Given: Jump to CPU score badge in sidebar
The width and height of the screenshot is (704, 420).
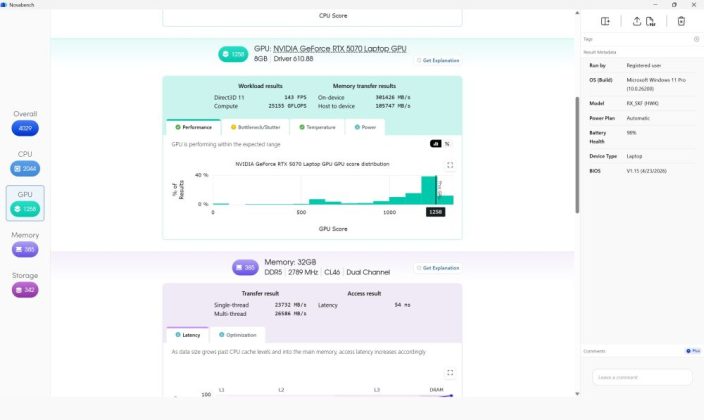Looking at the screenshot, I should [x=25, y=168].
